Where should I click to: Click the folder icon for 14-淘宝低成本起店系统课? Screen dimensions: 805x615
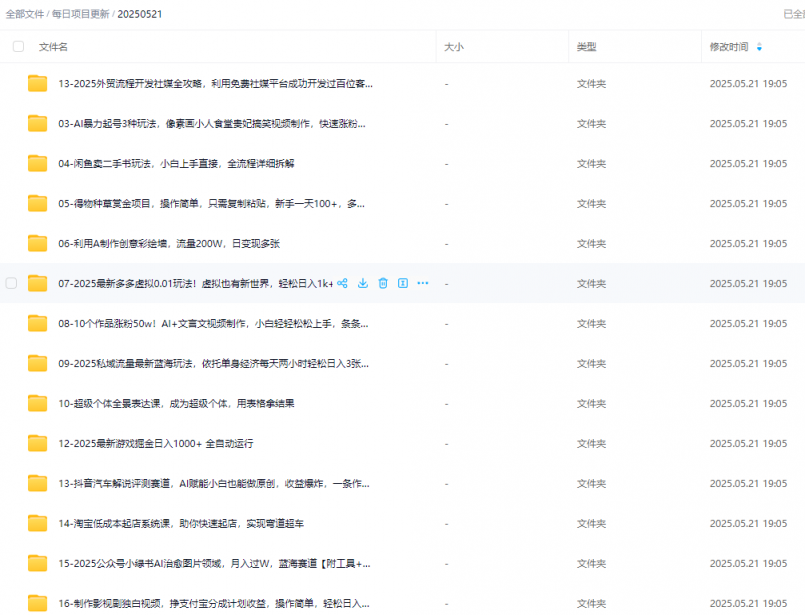click(x=38, y=523)
